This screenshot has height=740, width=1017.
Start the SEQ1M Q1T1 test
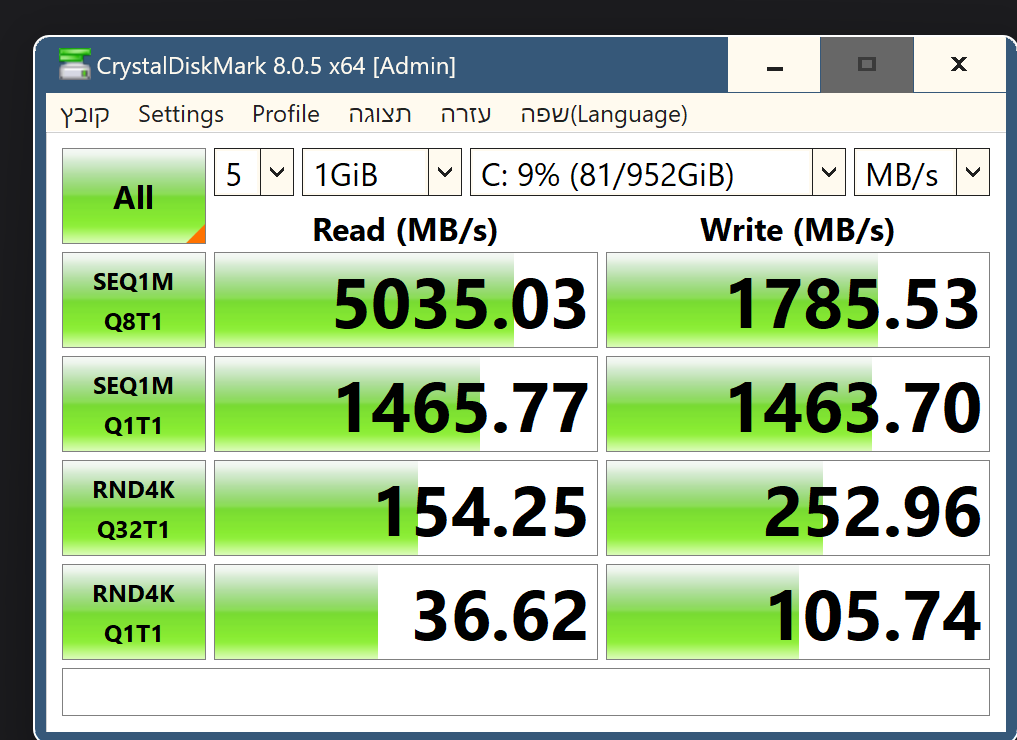coord(134,404)
